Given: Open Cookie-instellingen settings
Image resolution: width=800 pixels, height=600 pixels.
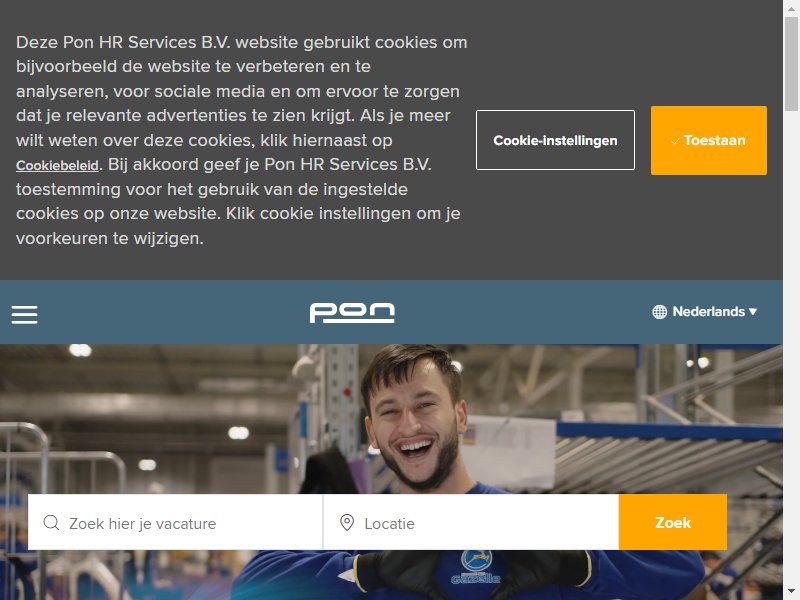Looking at the screenshot, I should point(555,140).
